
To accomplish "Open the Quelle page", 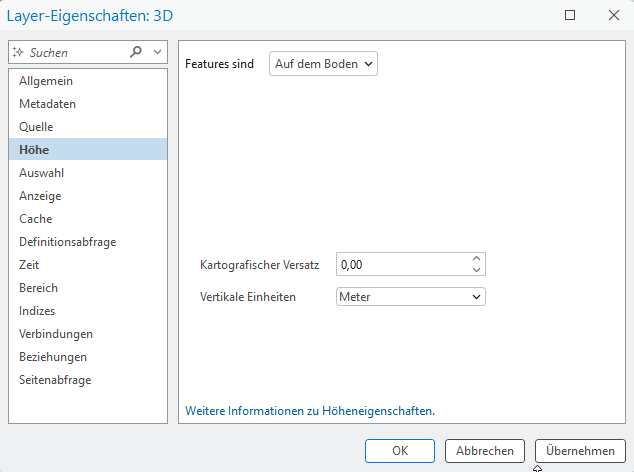I will tap(88, 127).
